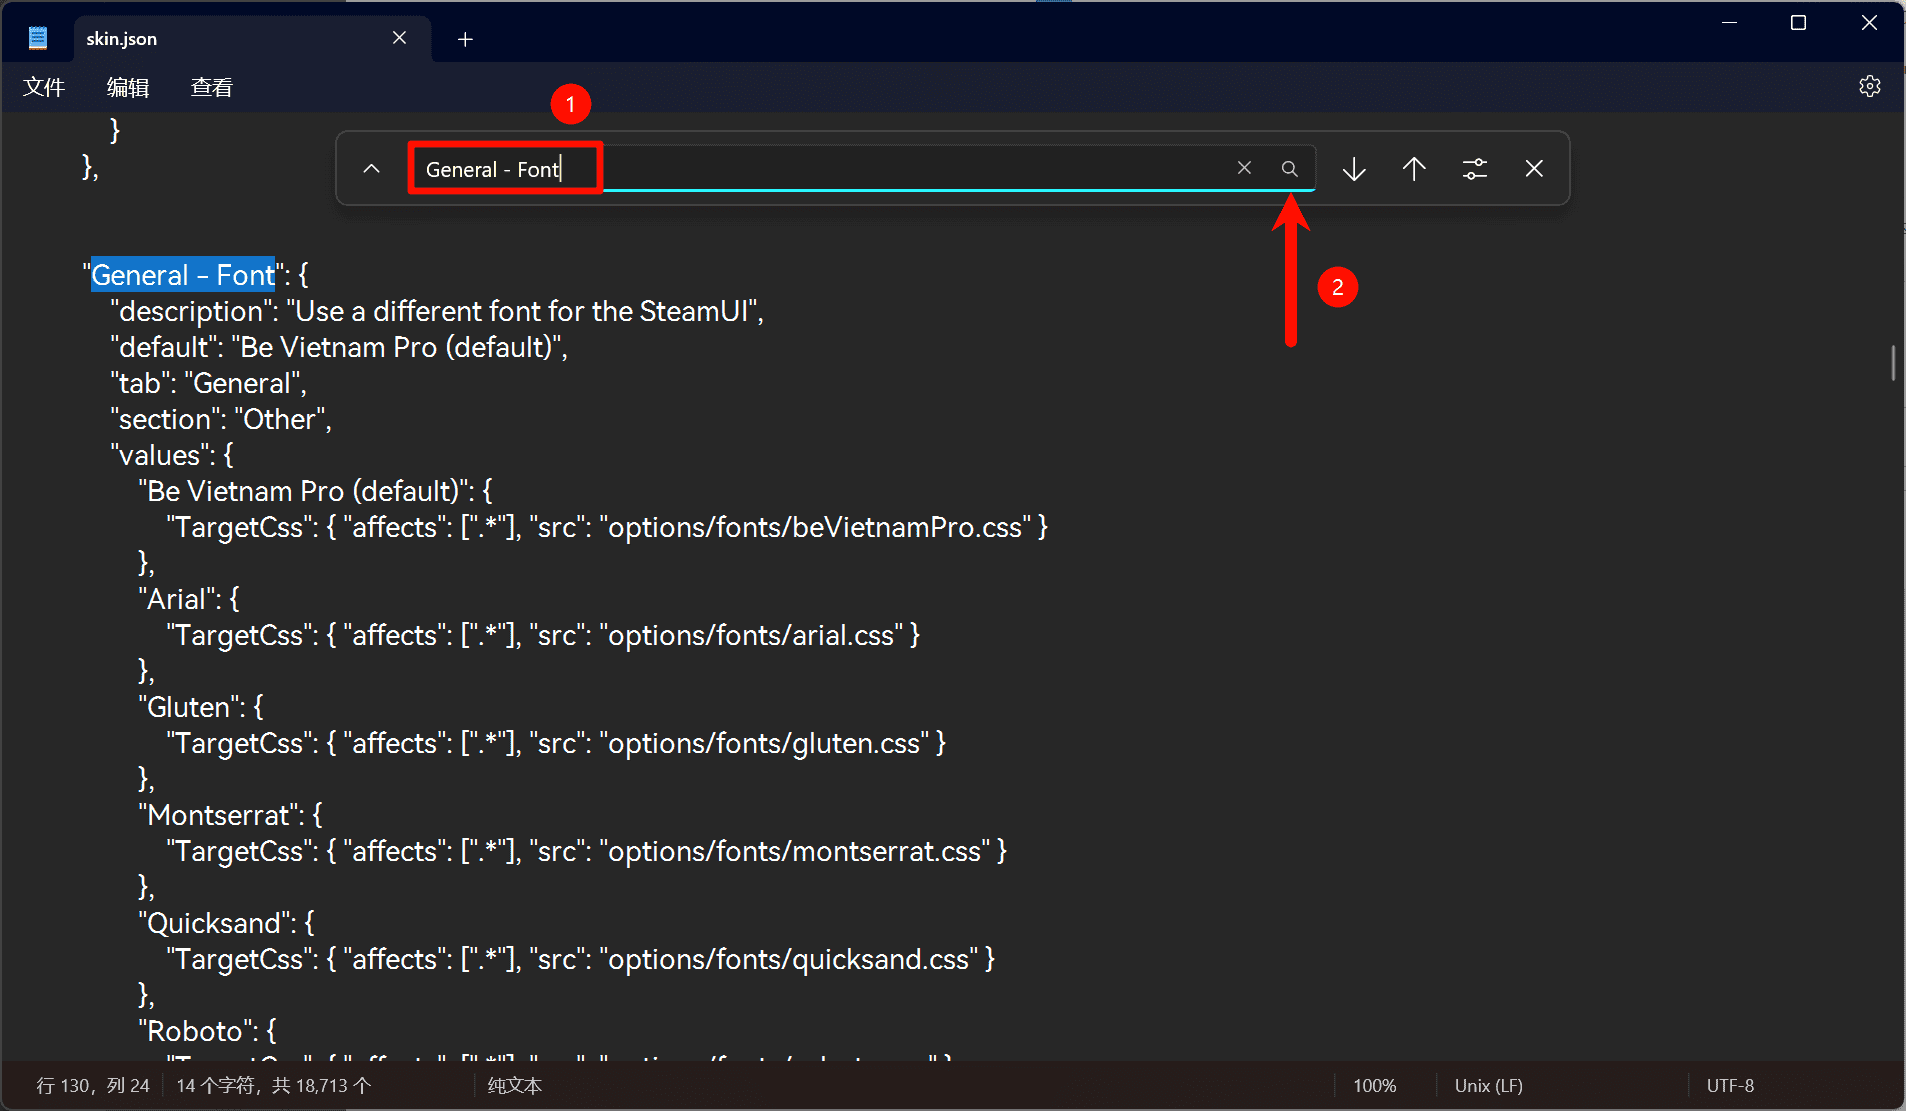Click the Notepad app icon in title bar
Screen dimensions: 1906x1111
pos(38,39)
